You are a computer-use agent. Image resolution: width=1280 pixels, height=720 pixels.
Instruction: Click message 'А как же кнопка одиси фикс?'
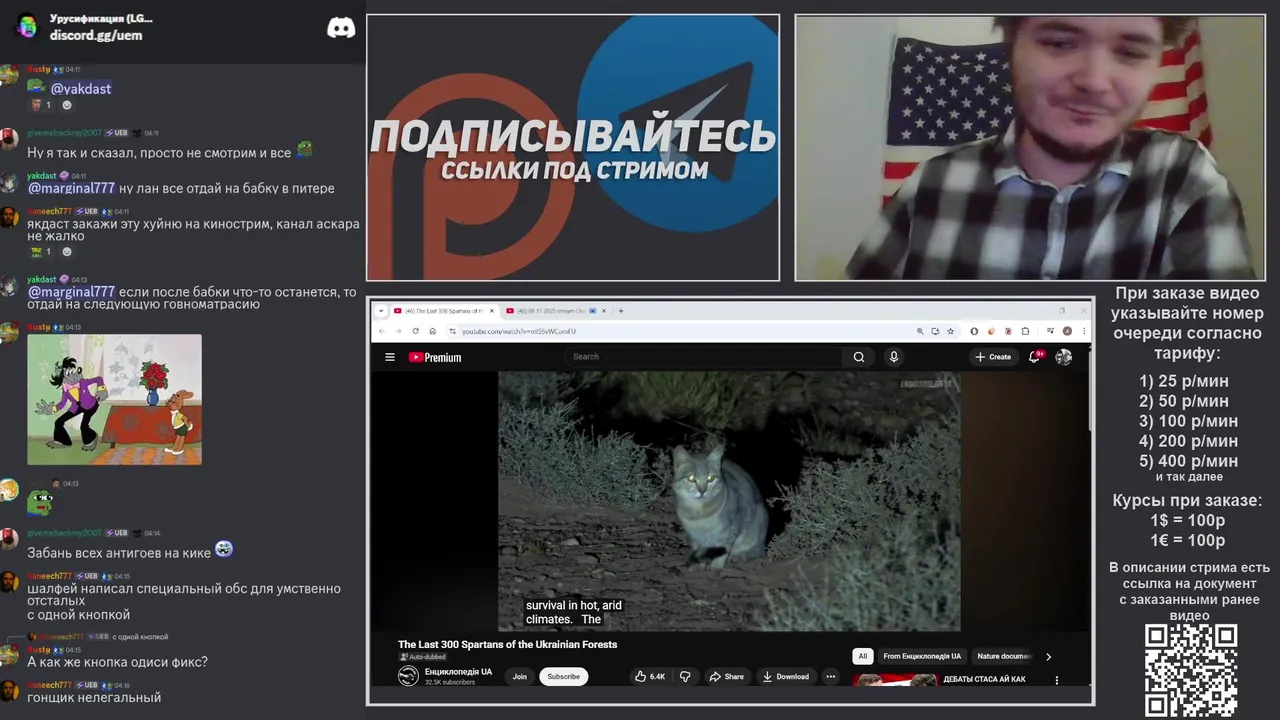click(x=117, y=662)
